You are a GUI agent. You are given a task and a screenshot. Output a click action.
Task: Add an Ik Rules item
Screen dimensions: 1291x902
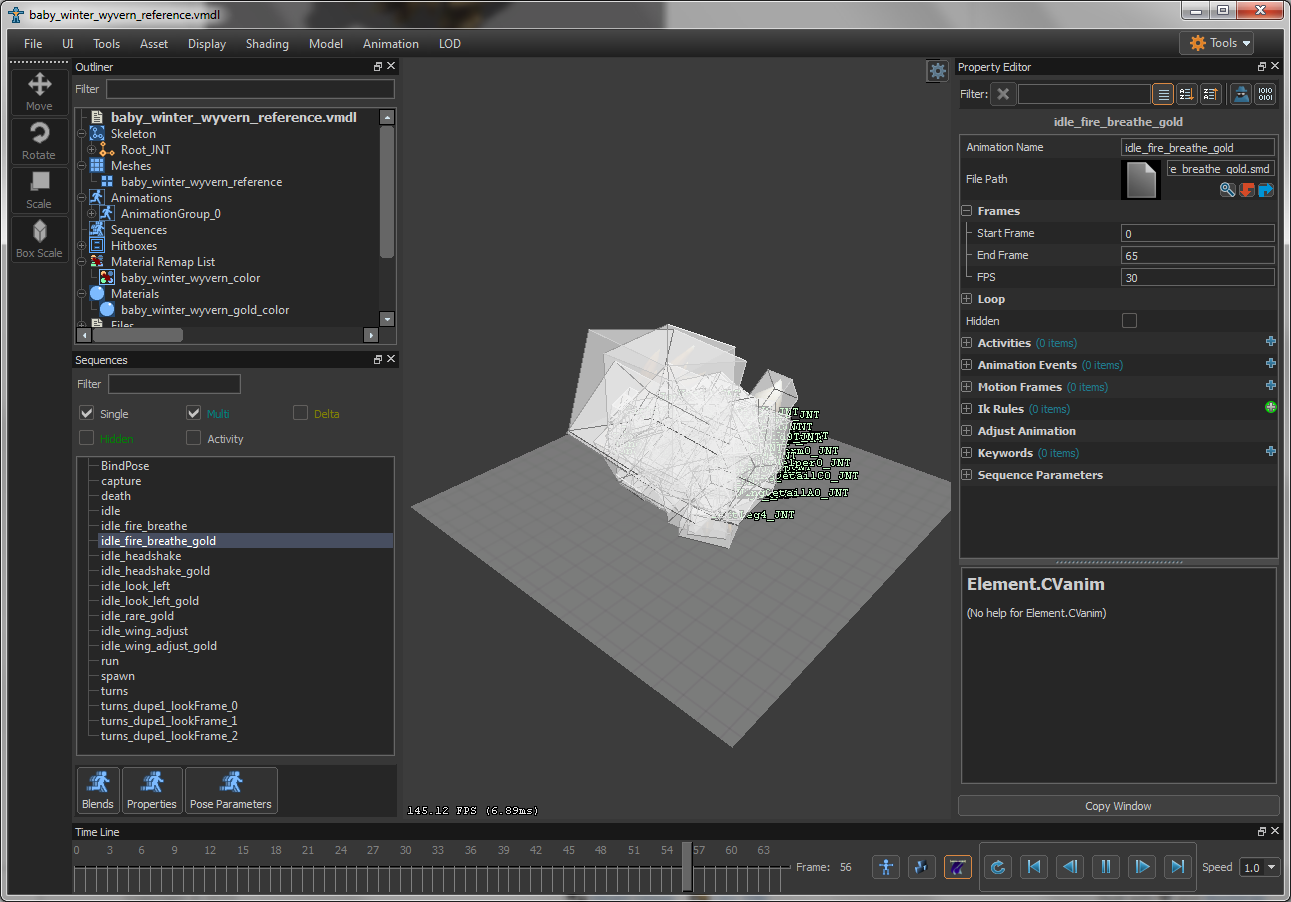pos(1270,408)
